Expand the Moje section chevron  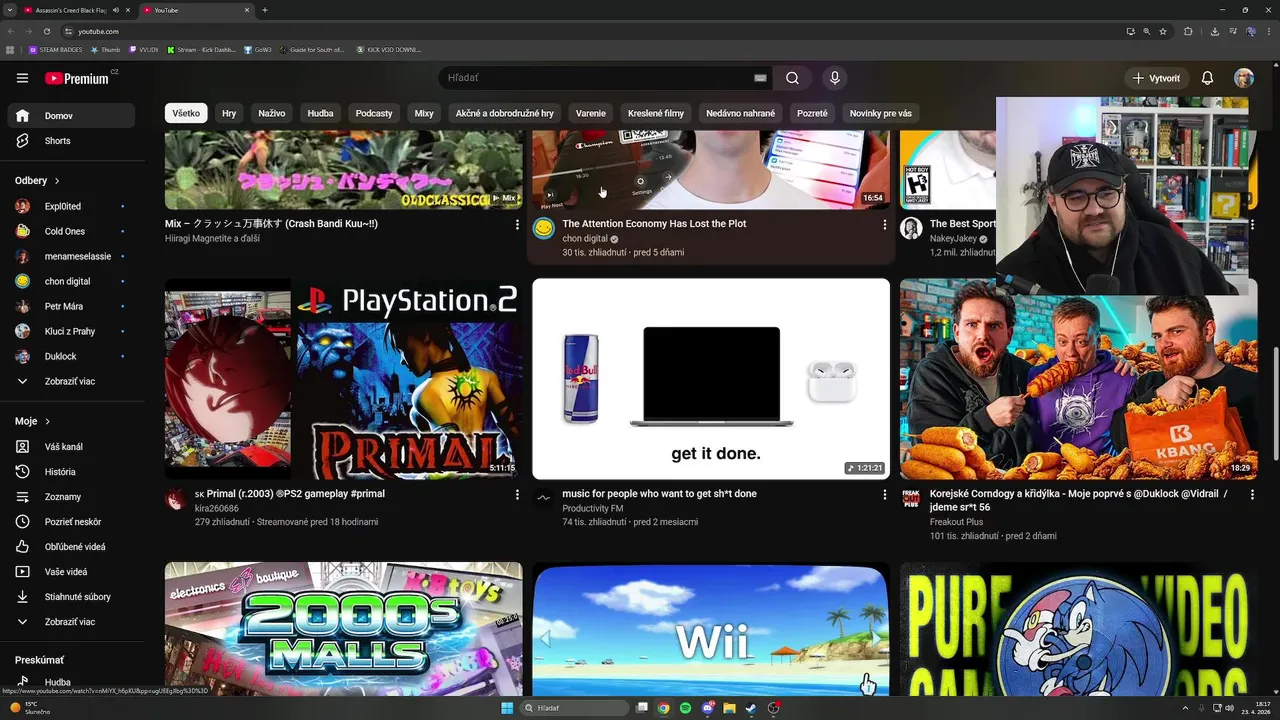[x=47, y=422]
